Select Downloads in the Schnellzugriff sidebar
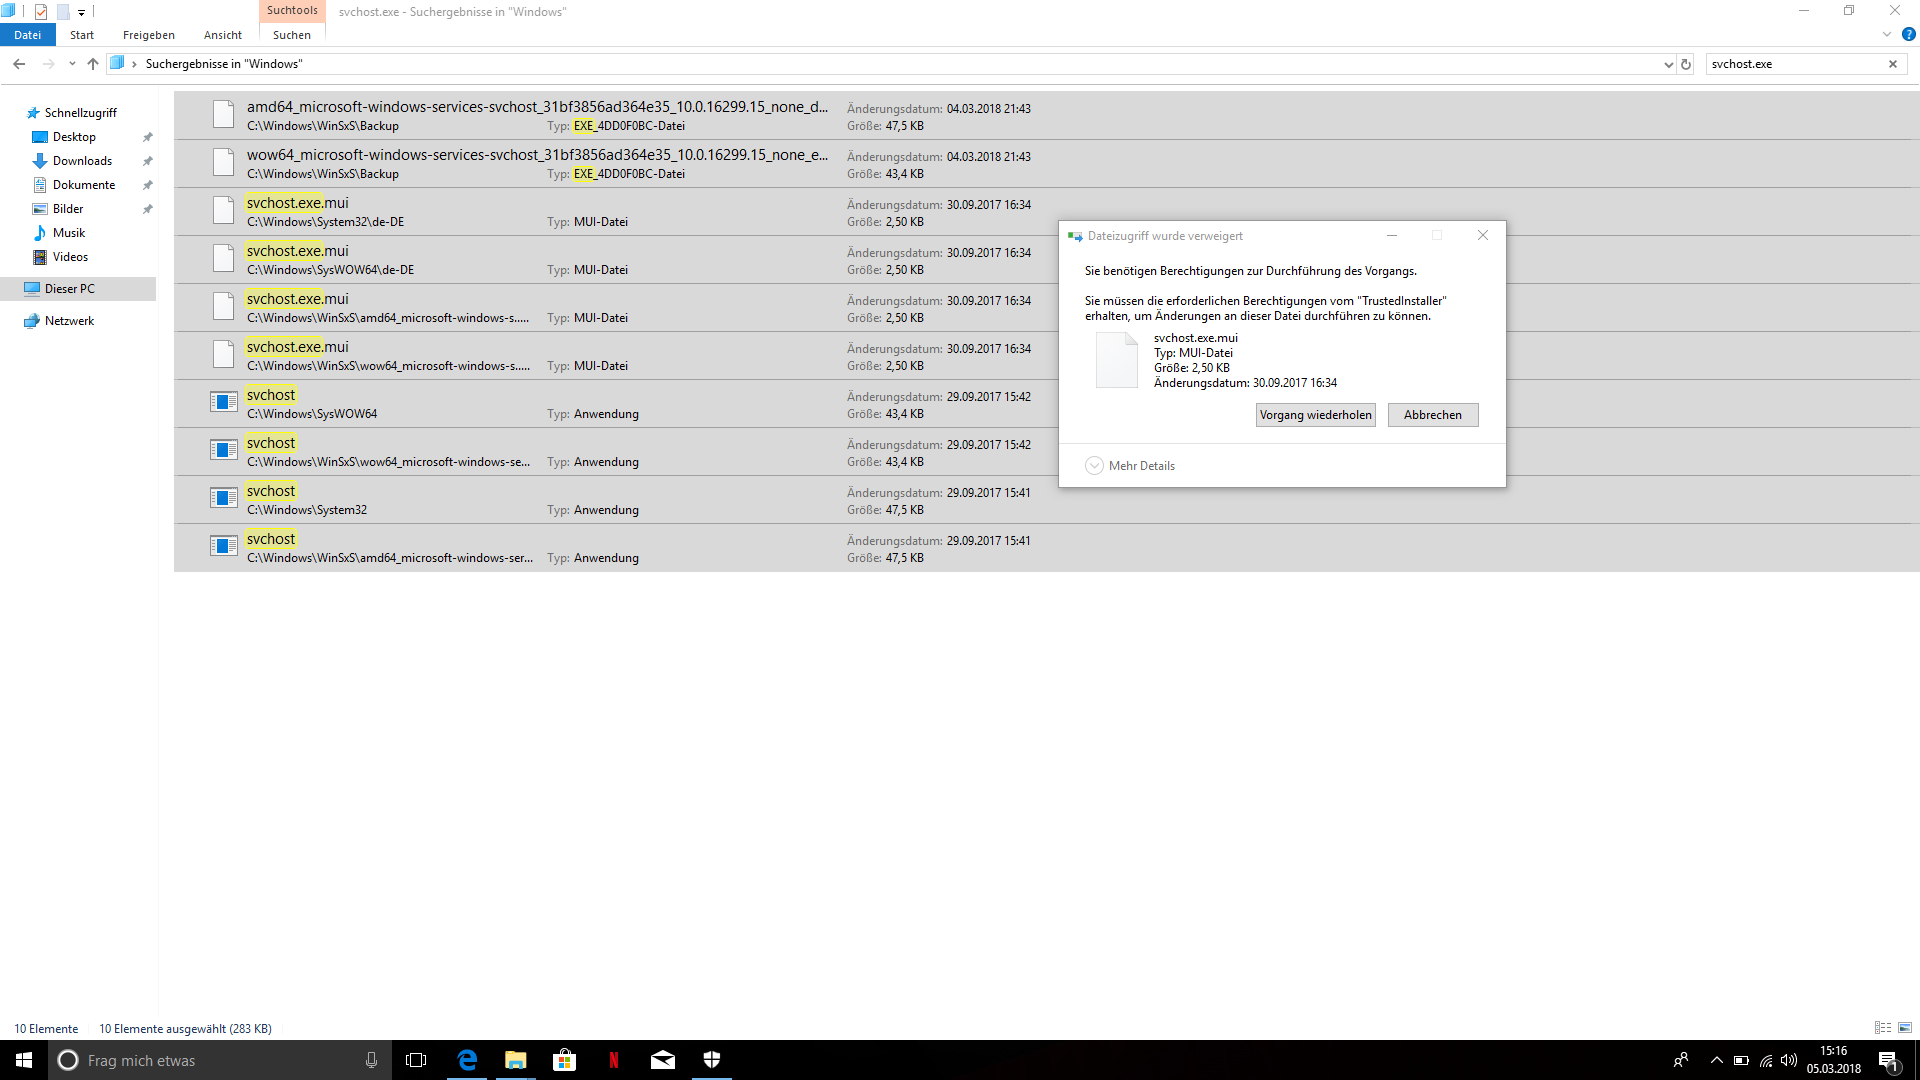This screenshot has width=1920, height=1080. (82, 161)
